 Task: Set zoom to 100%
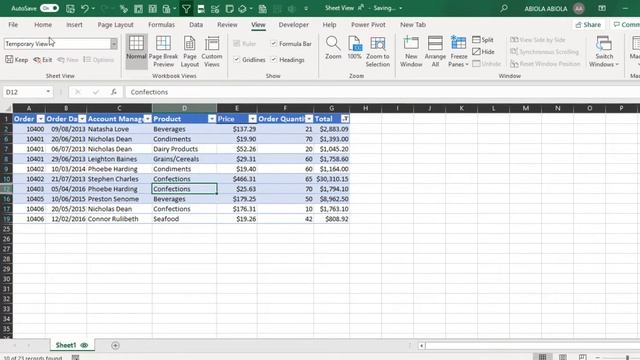(x=355, y=48)
